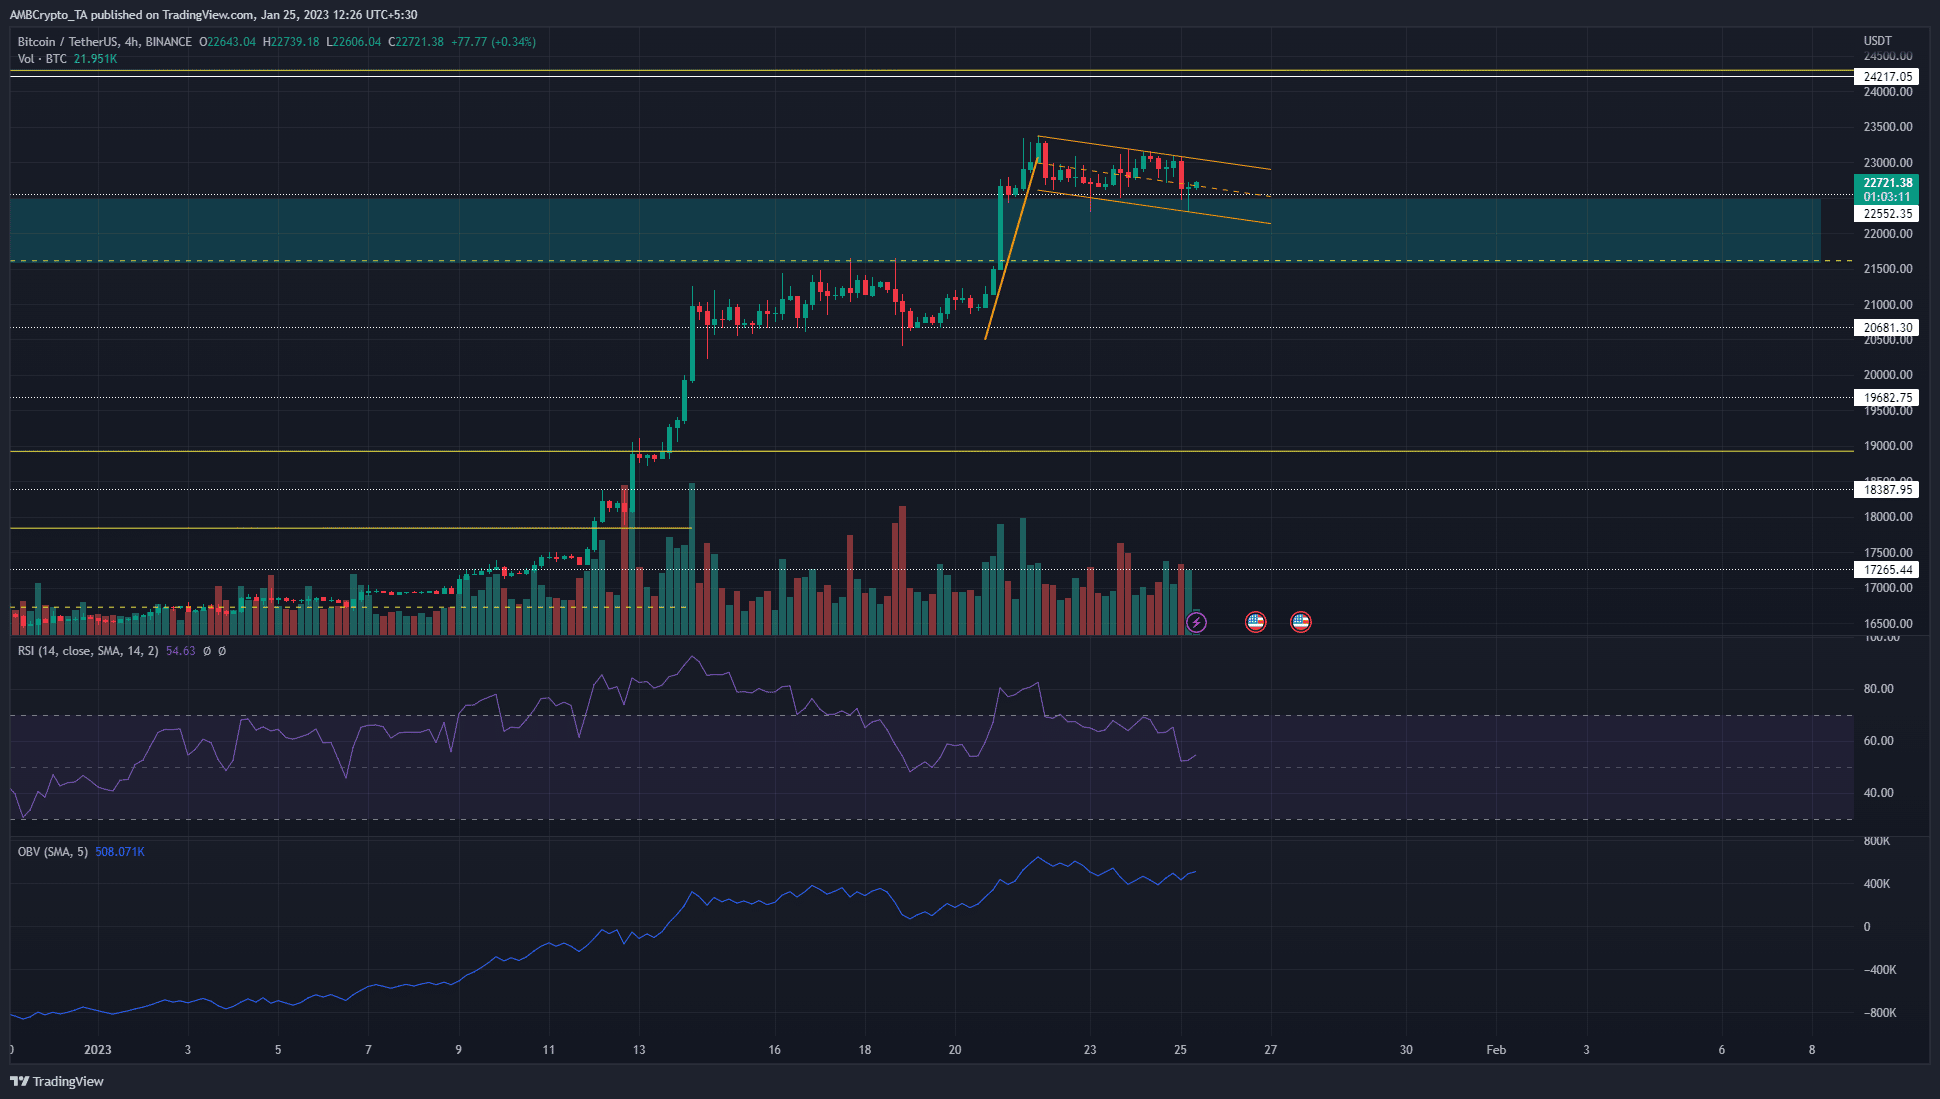Click the change value +77.77 (+0.34%)

(493, 42)
